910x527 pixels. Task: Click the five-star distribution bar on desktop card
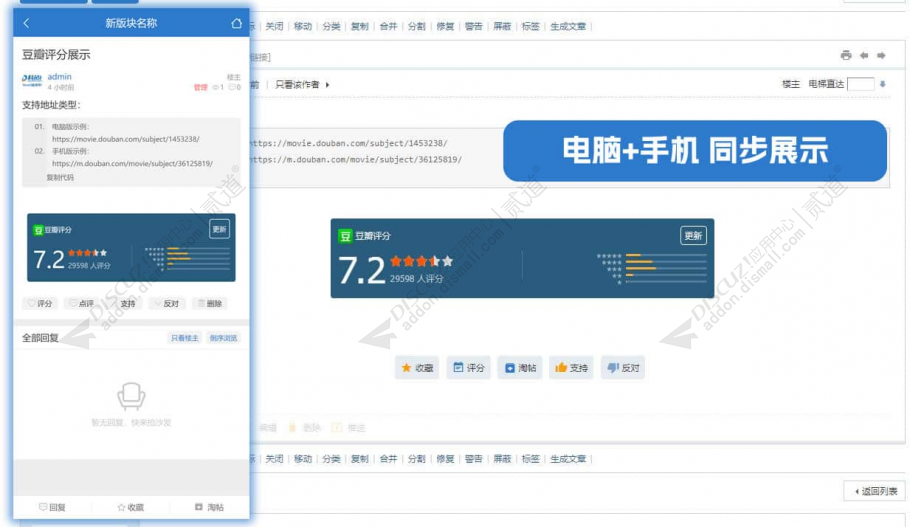pyautogui.click(x=666, y=255)
